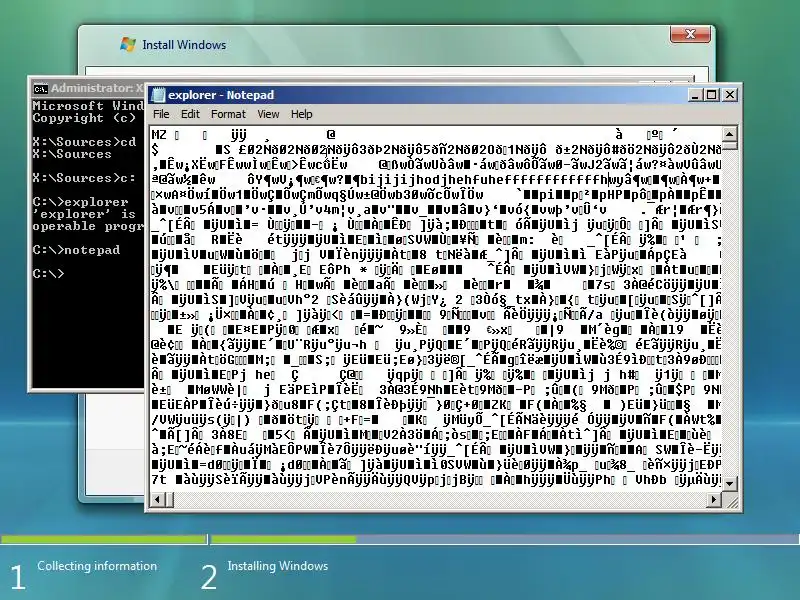This screenshot has height=600, width=800.
Task: Click the 'C:\>notepad' line in command prompt
Action: coord(76,250)
